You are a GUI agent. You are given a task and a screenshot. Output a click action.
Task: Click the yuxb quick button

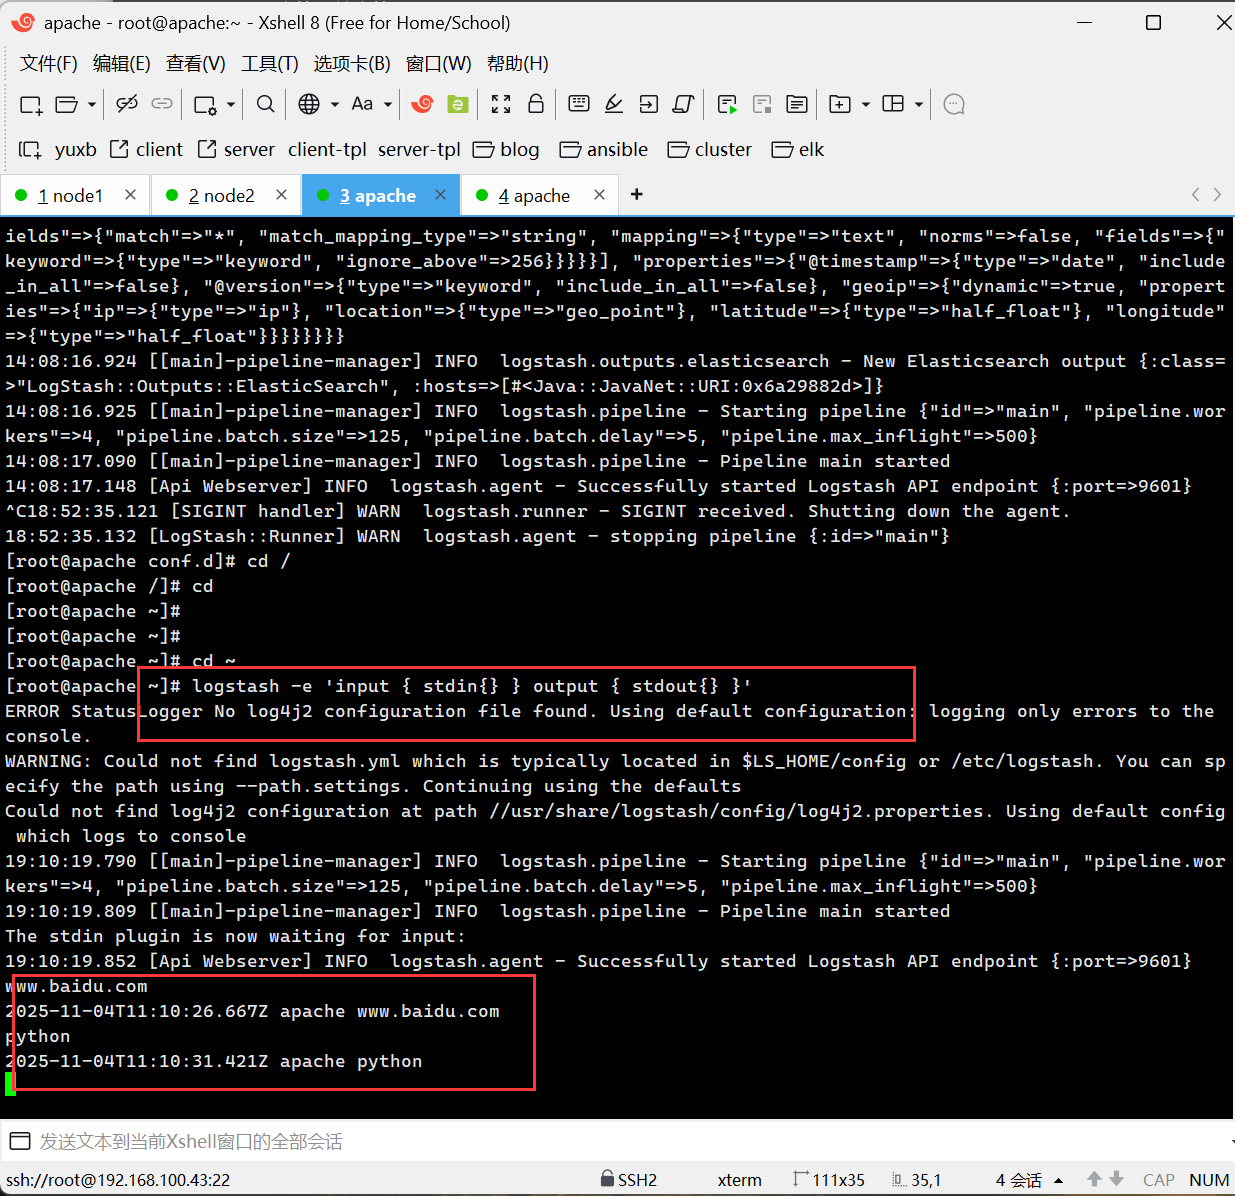point(75,150)
